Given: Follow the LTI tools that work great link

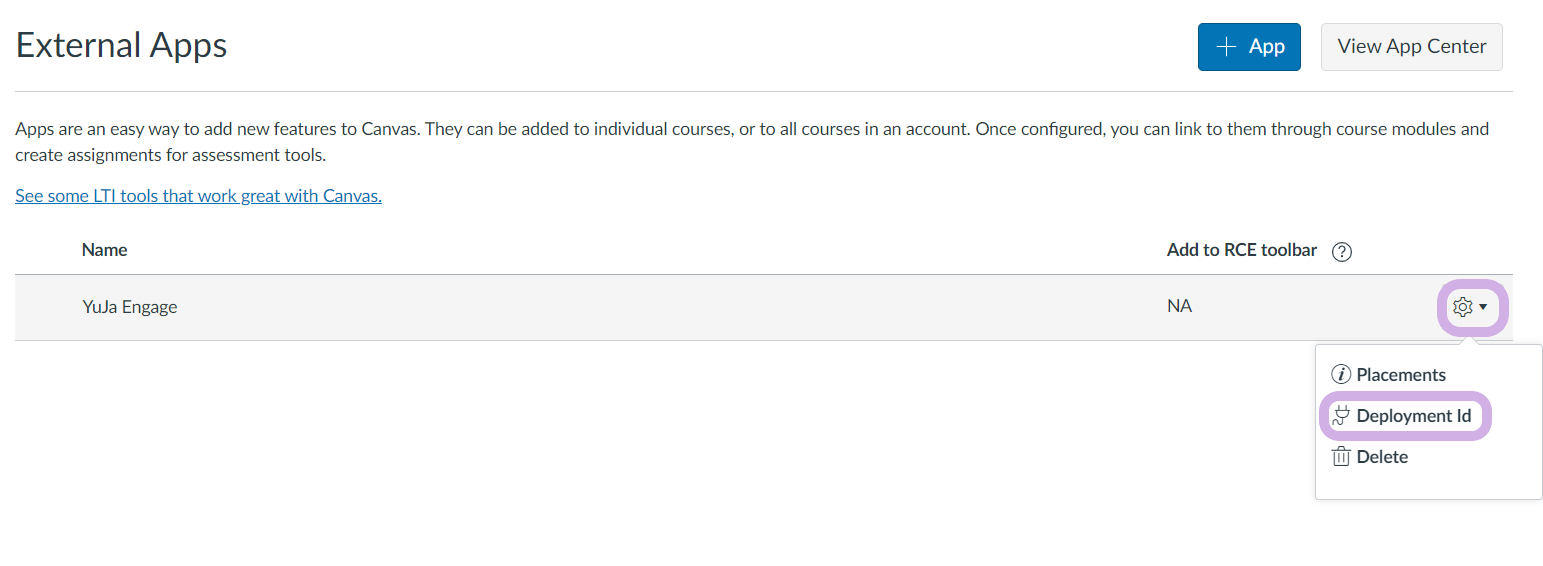Looking at the screenshot, I should pos(198,196).
